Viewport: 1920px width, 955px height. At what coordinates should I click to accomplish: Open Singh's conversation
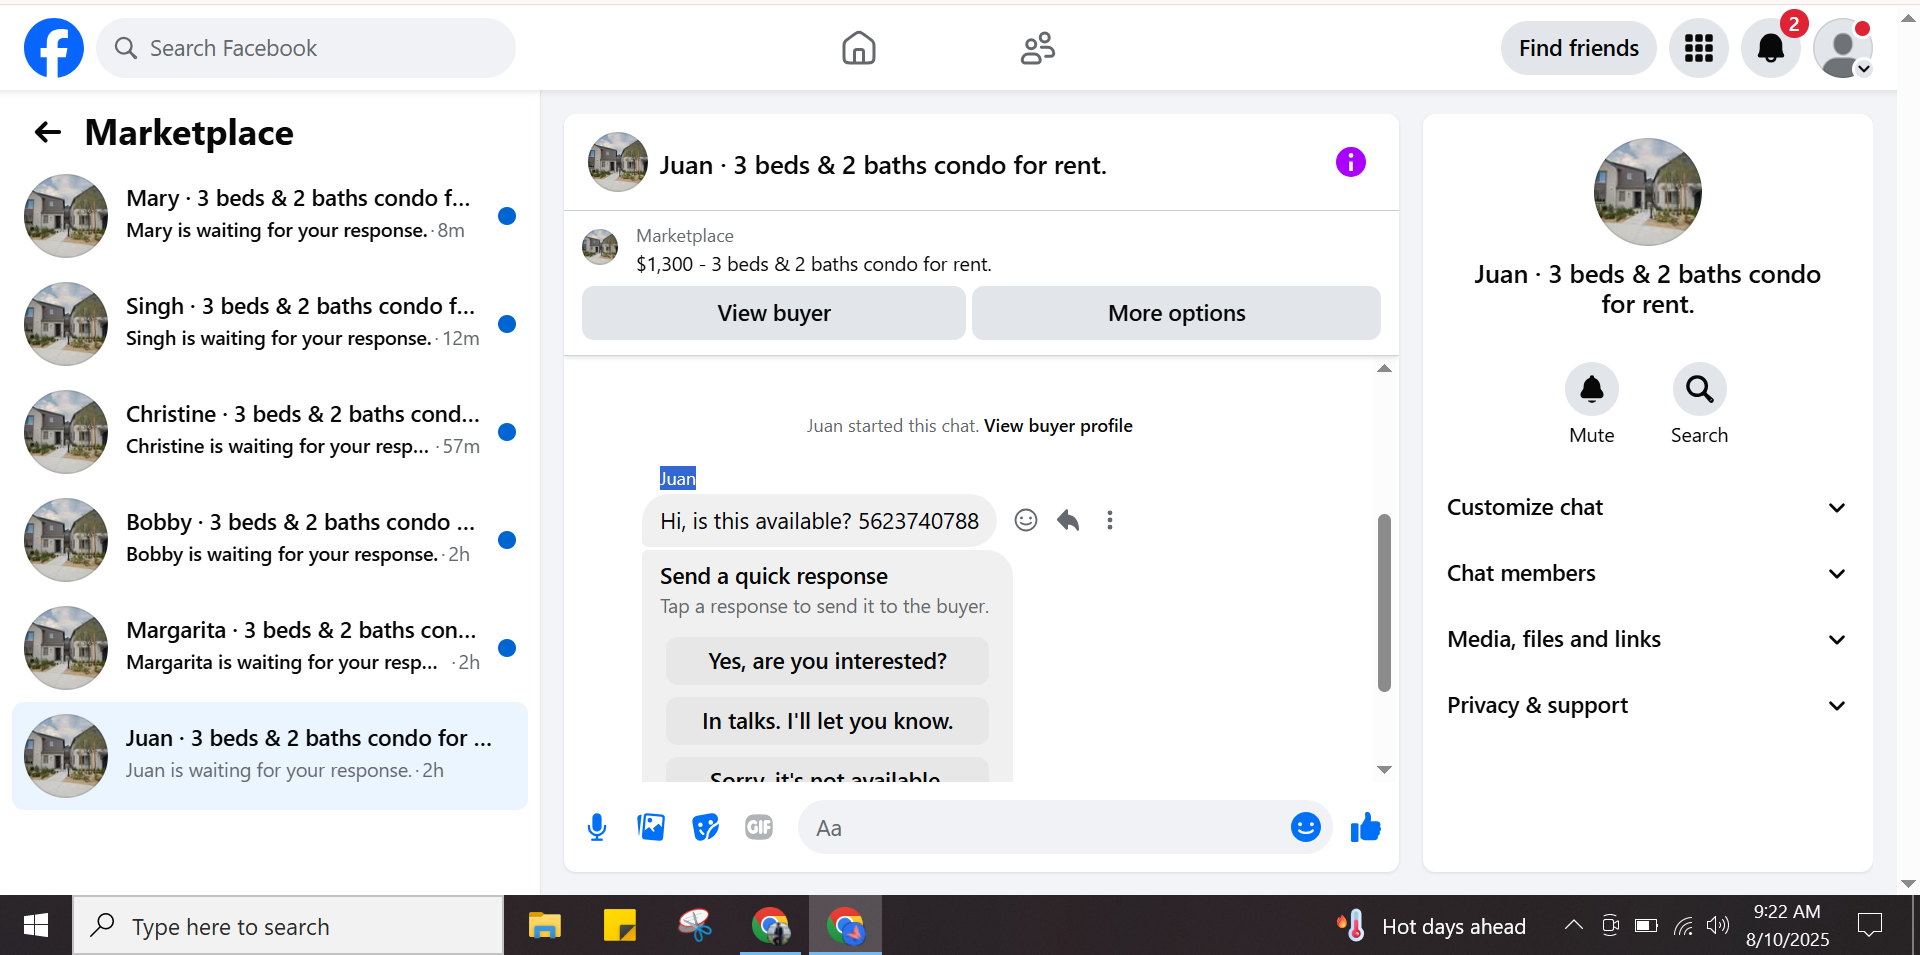270,323
